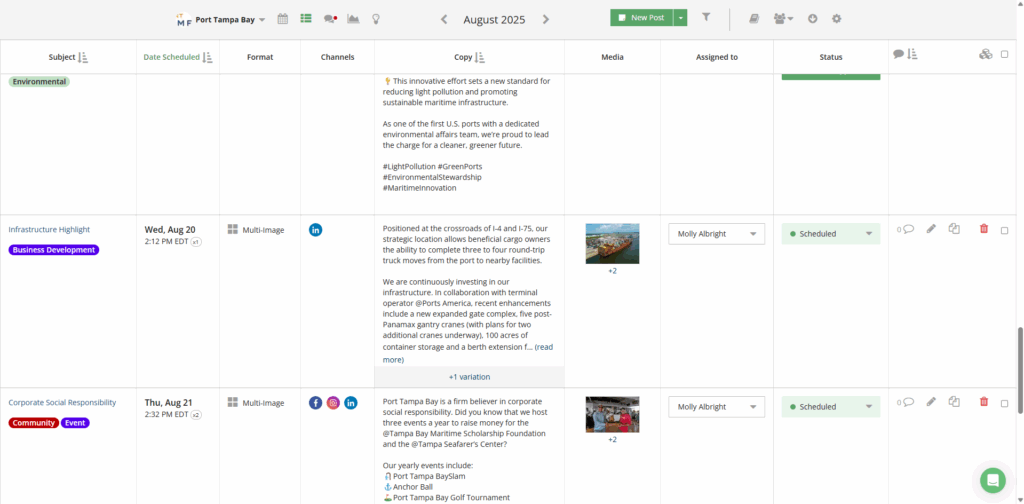Open comments on the Corporate Social Responsibility post
The width and height of the screenshot is (1024, 504).
tap(906, 403)
